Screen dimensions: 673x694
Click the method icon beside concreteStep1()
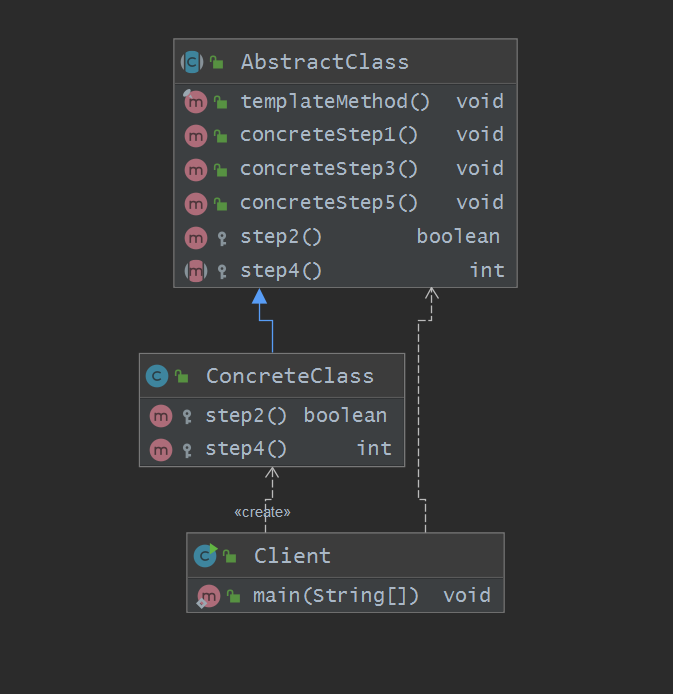click(x=195, y=135)
